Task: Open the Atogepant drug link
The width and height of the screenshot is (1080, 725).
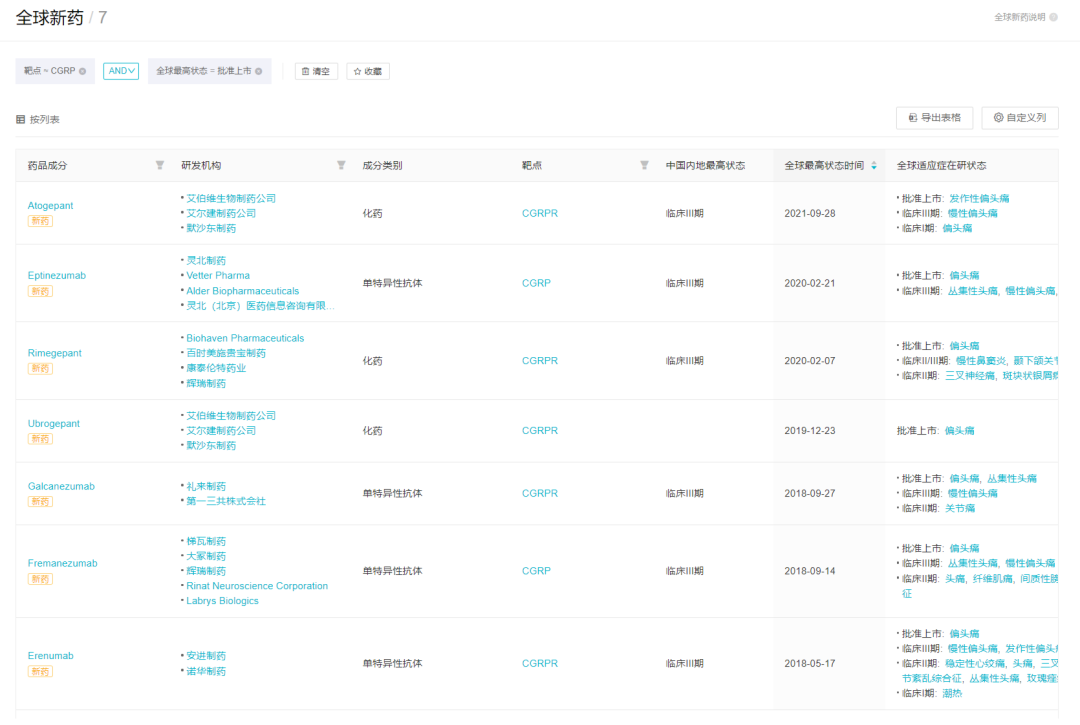Action: [x=50, y=206]
